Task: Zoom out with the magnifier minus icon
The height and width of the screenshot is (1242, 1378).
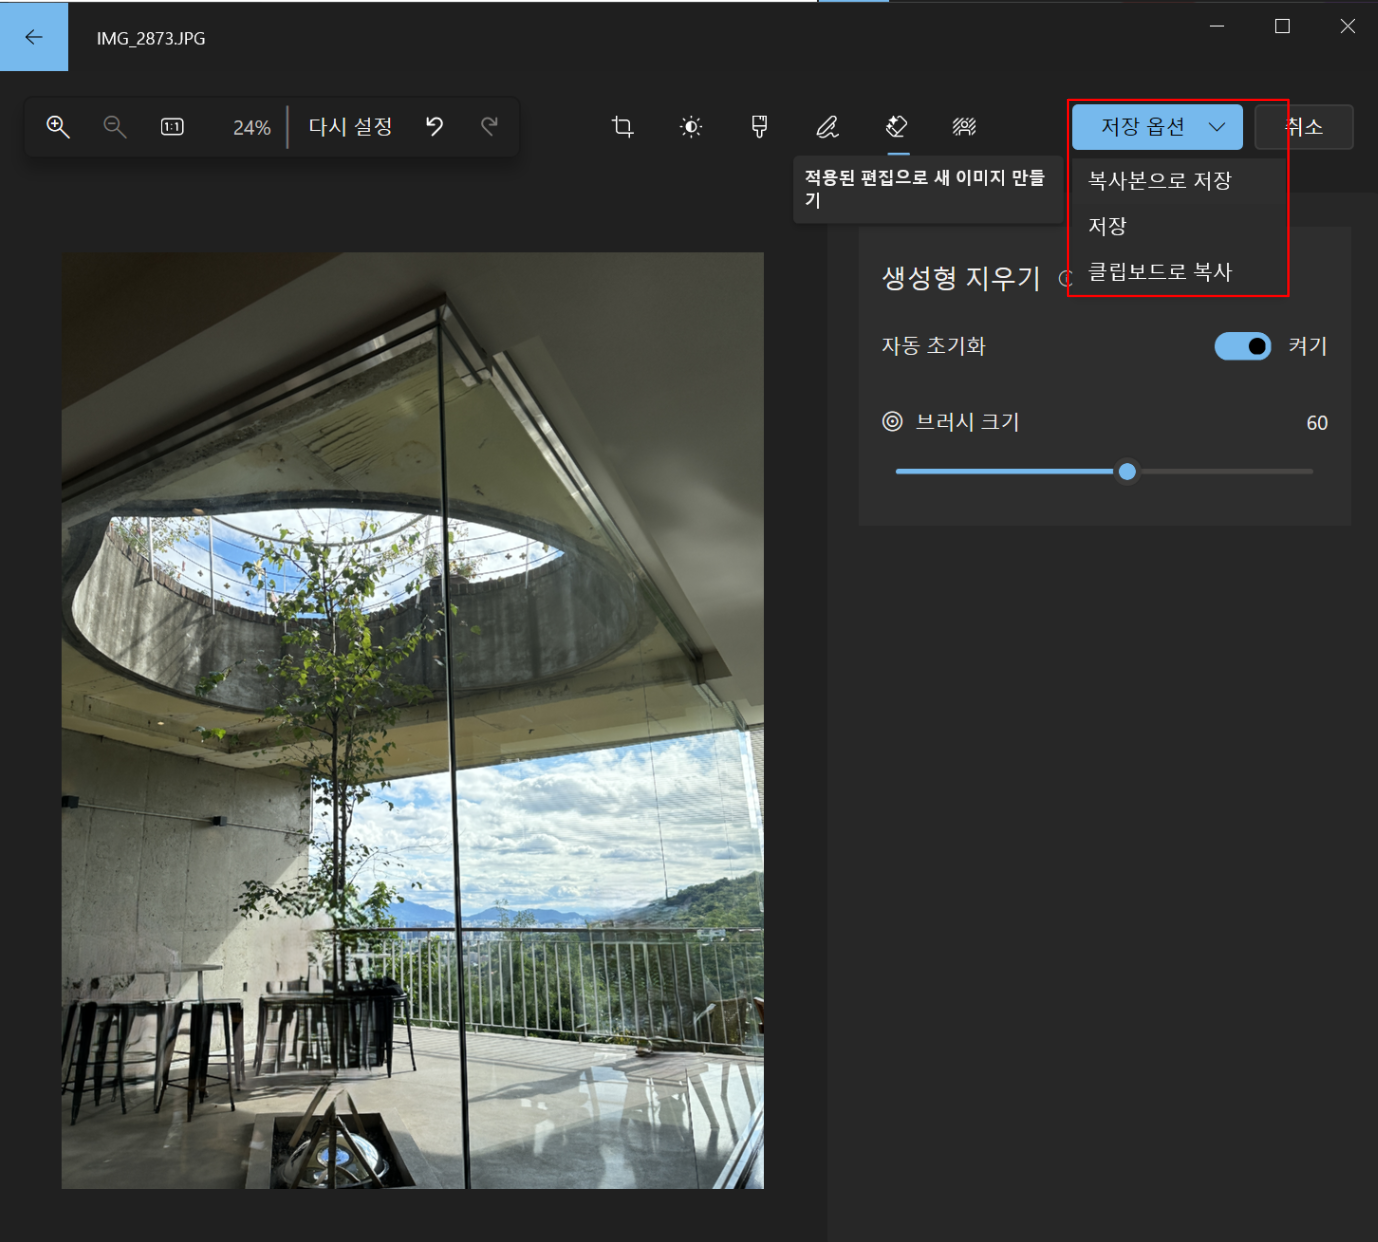Action: point(115,127)
